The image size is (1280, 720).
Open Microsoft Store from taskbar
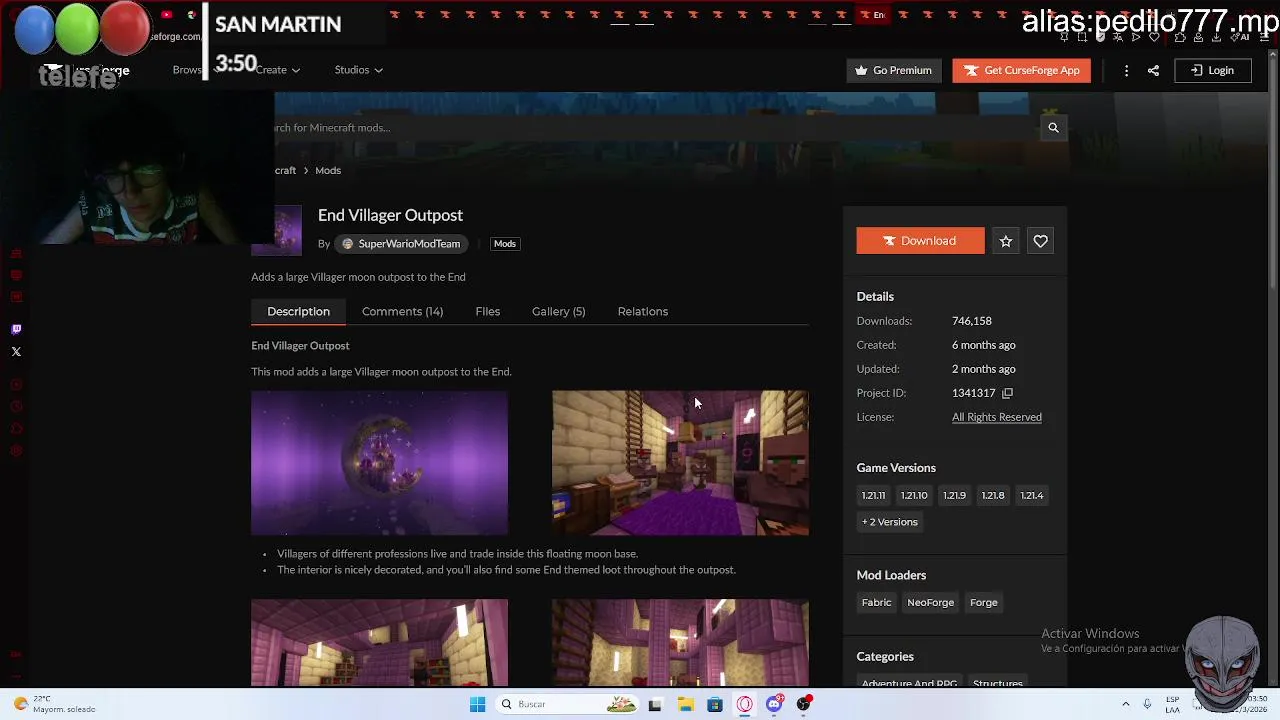(715, 704)
